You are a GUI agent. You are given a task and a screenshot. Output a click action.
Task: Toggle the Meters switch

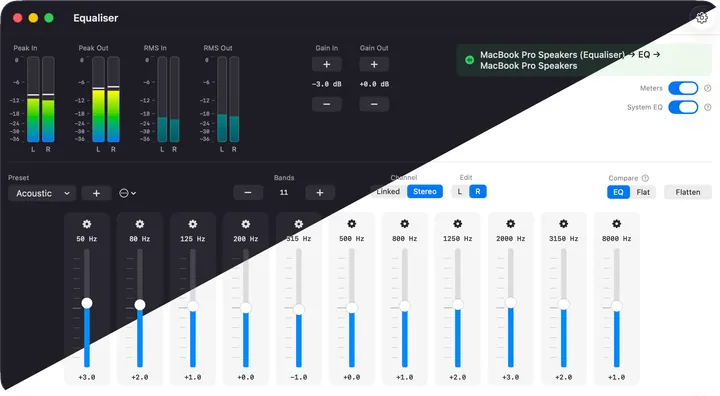(x=683, y=88)
